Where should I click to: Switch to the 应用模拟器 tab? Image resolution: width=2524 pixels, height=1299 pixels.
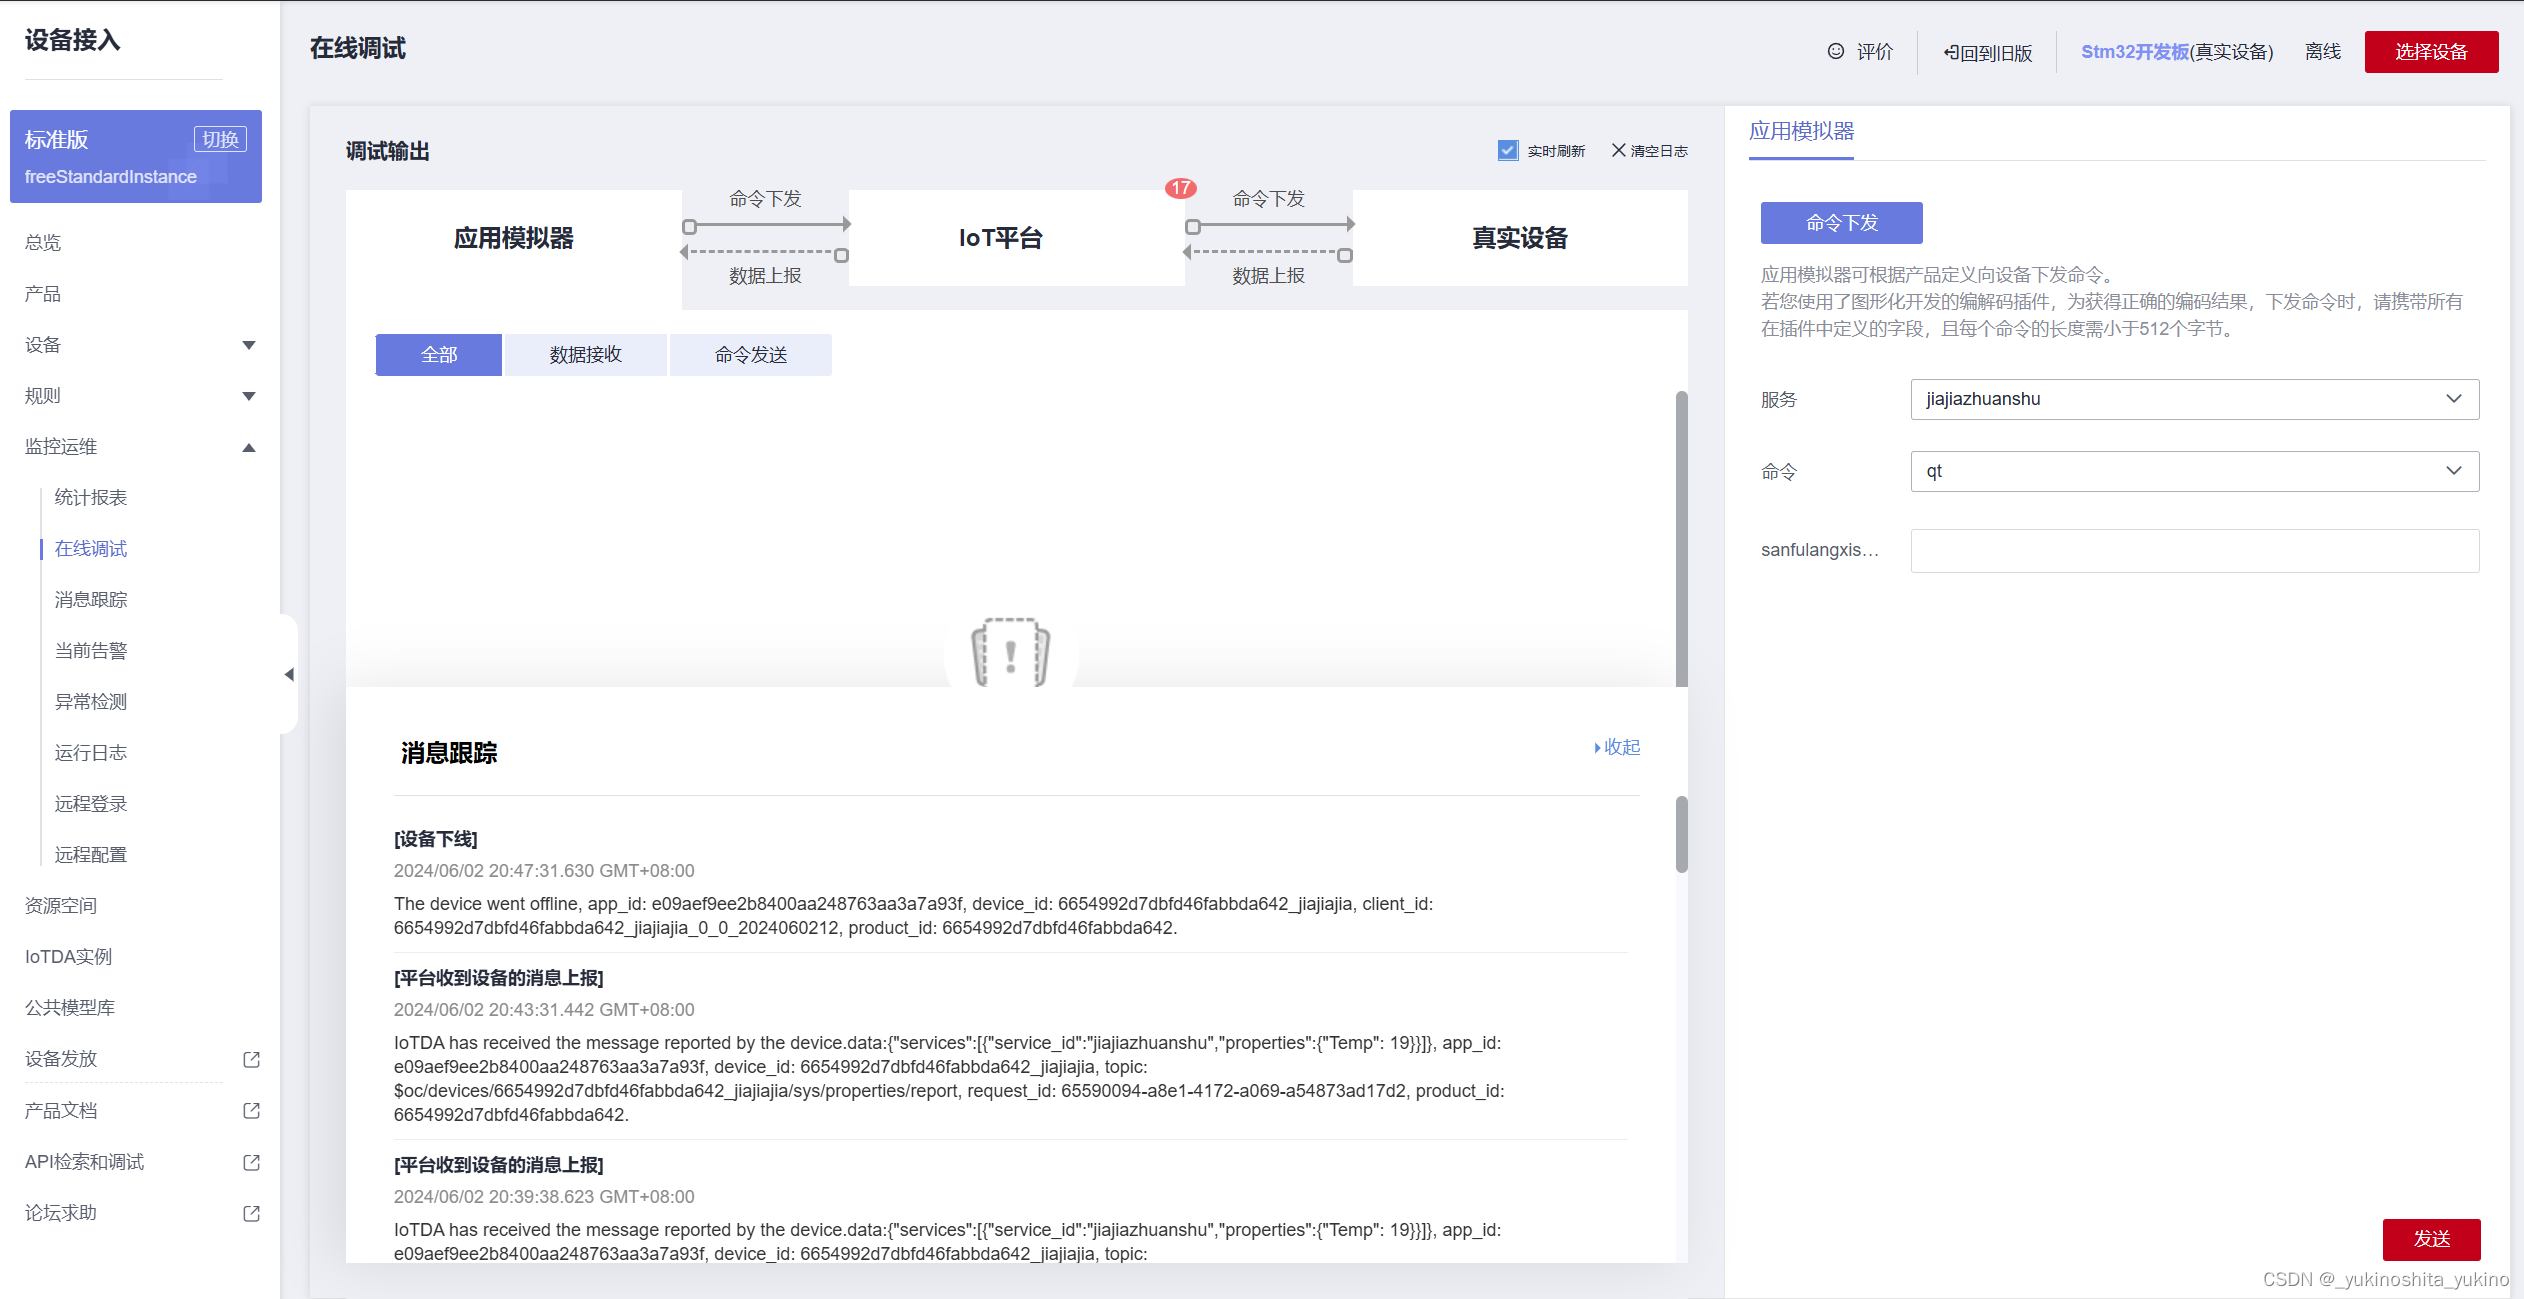pos(1801,131)
